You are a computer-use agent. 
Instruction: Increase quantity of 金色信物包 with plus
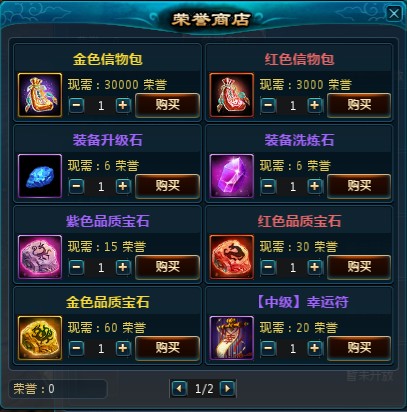(123, 105)
